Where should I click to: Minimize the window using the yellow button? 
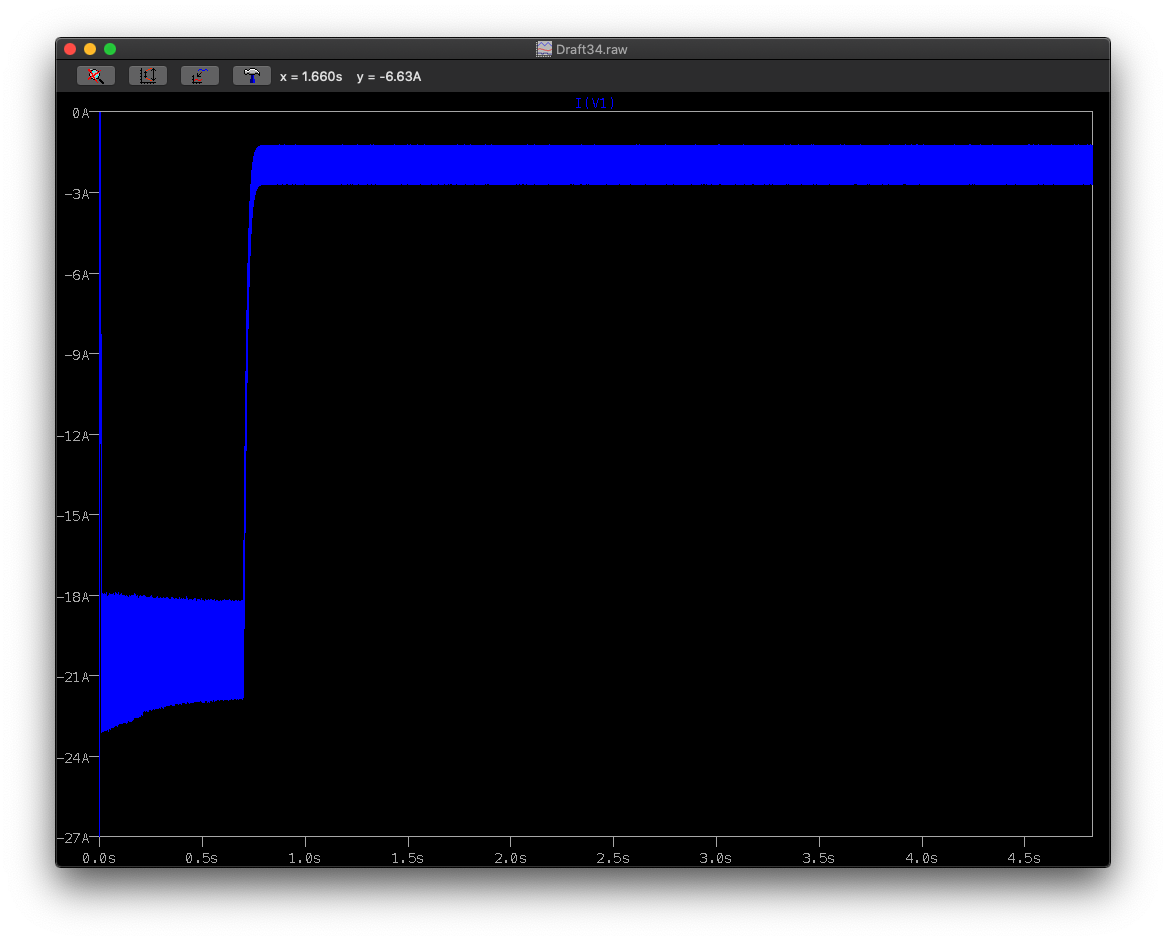point(90,49)
